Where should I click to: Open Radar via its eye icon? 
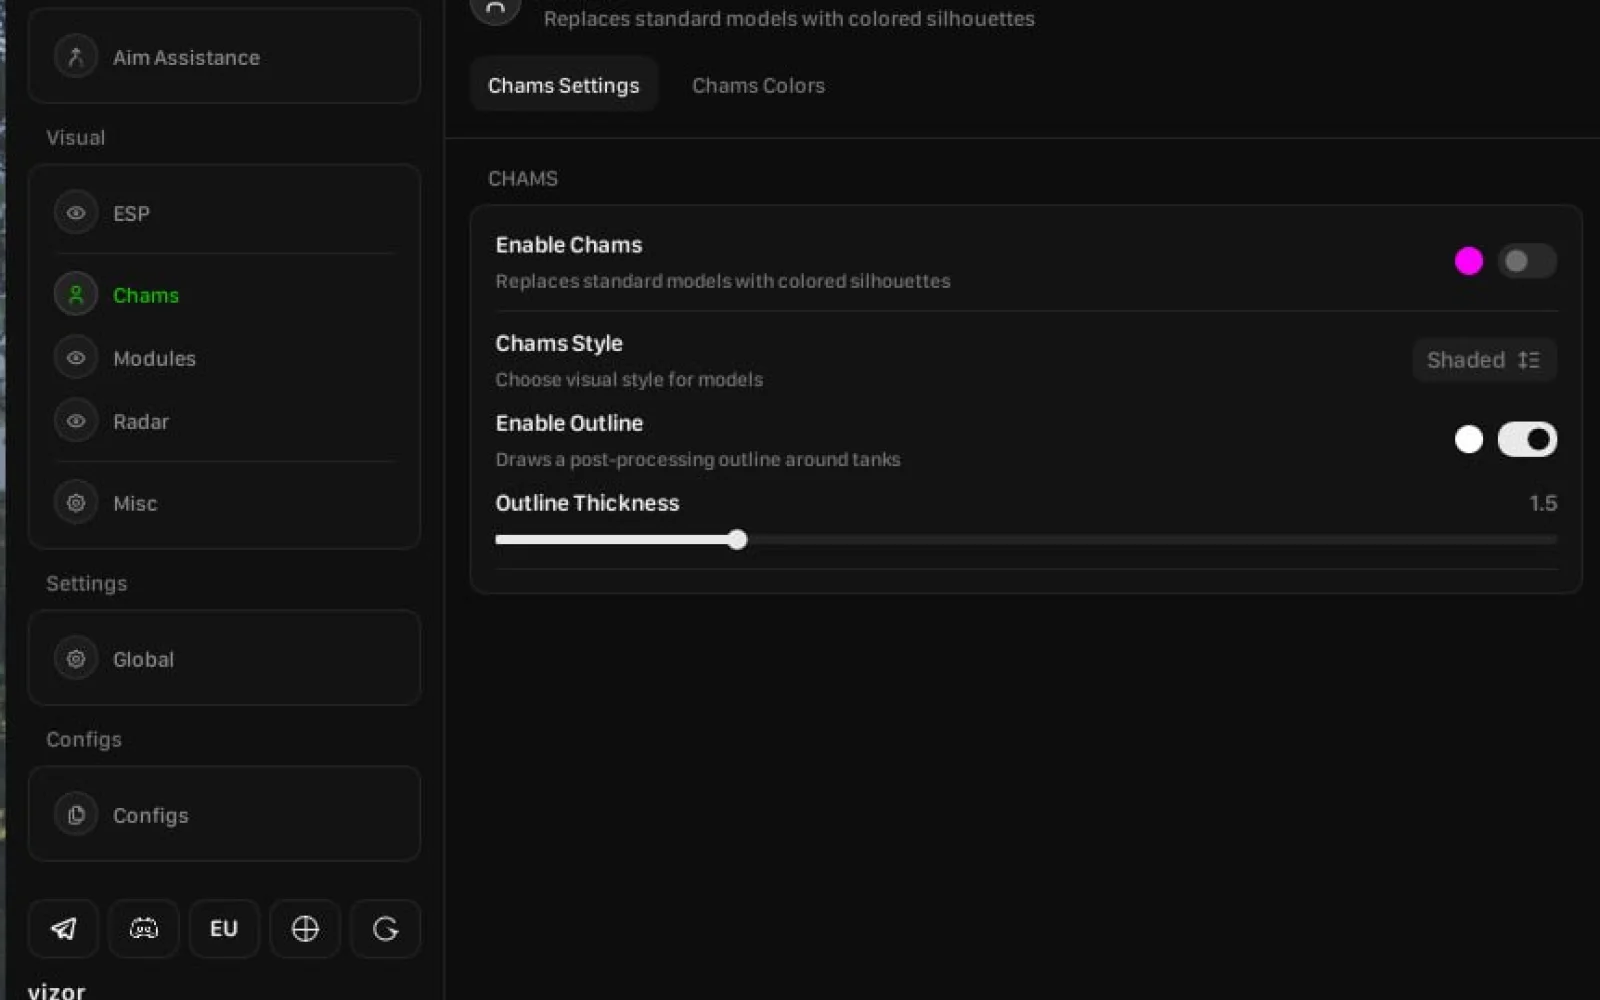point(76,421)
